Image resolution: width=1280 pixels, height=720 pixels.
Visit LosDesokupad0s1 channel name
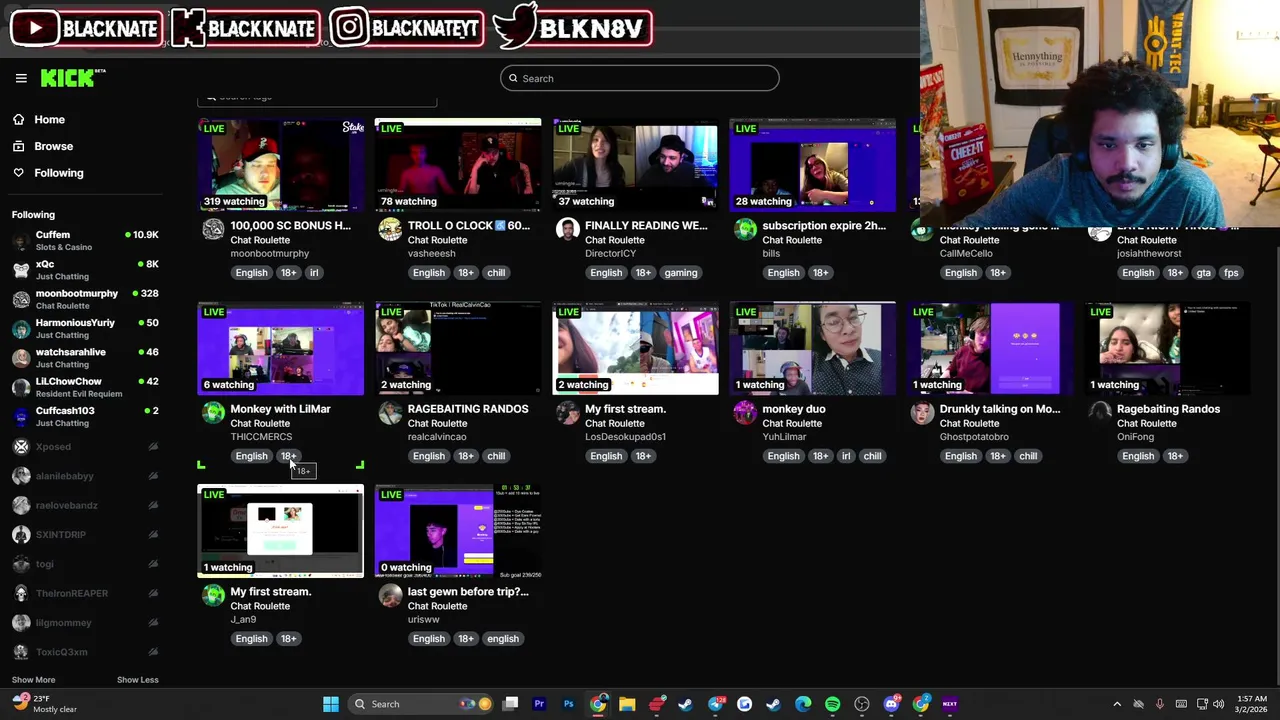coord(625,437)
